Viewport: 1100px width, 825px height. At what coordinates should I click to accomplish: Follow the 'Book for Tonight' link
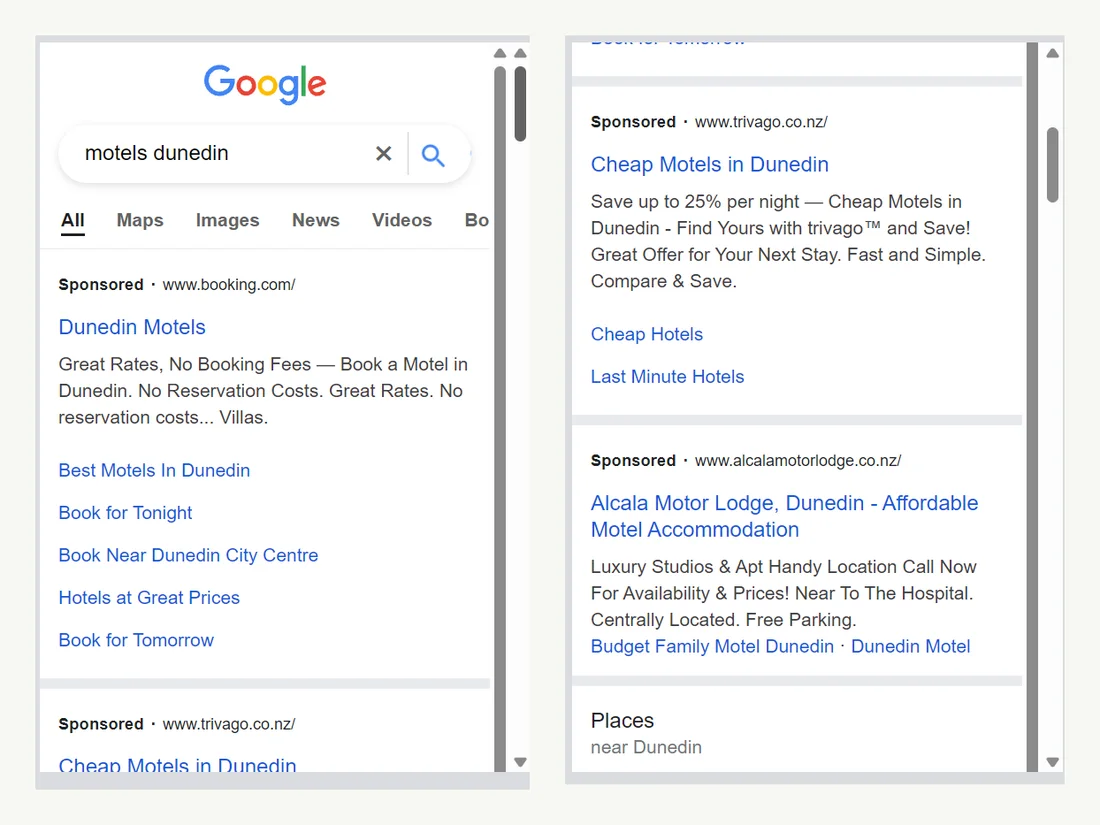[126, 513]
